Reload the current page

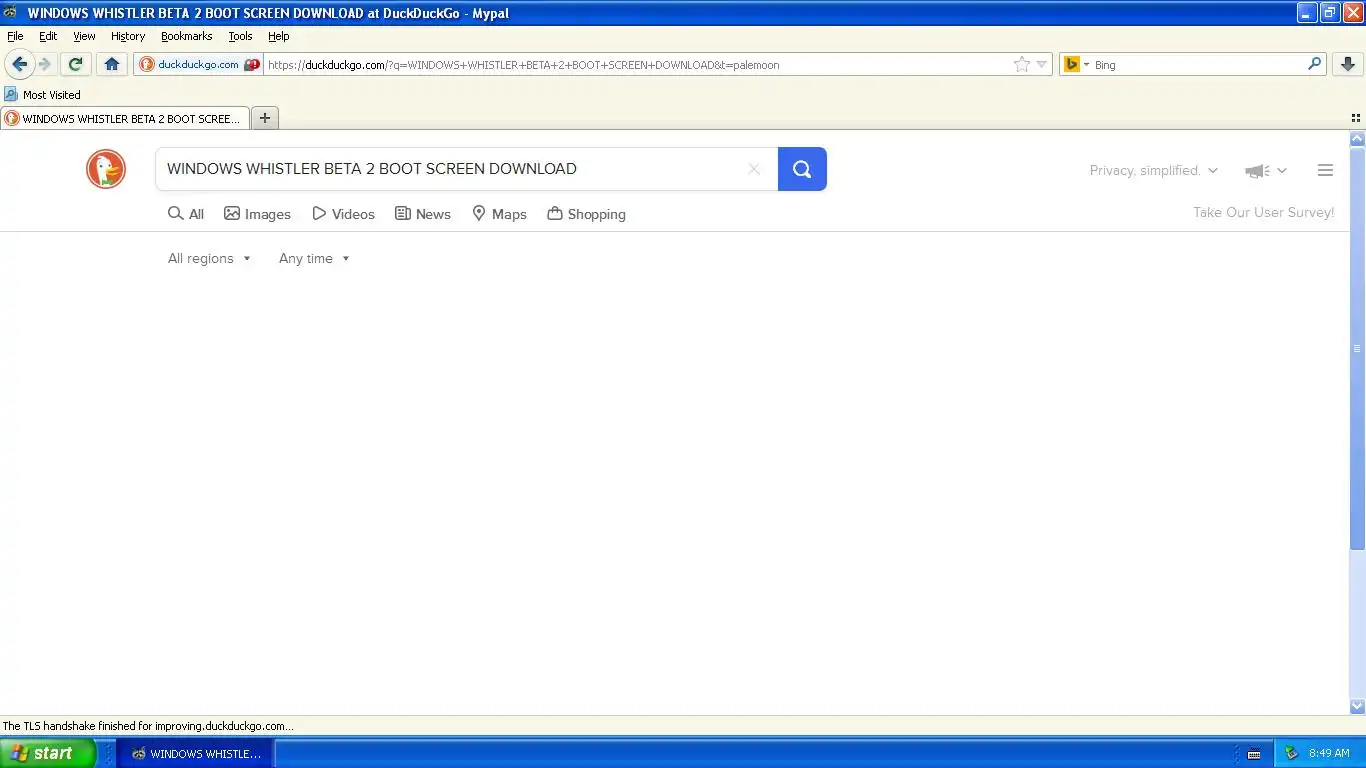75,64
